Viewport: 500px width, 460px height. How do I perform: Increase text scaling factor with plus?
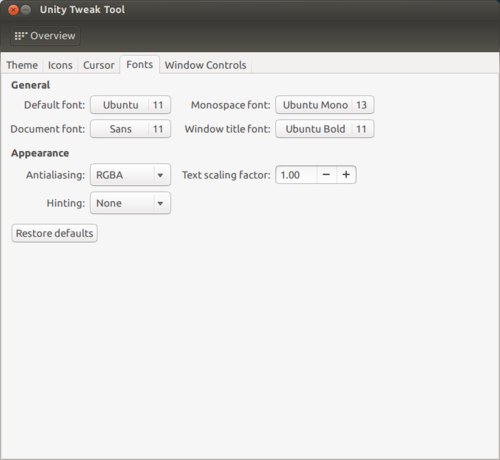346,175
